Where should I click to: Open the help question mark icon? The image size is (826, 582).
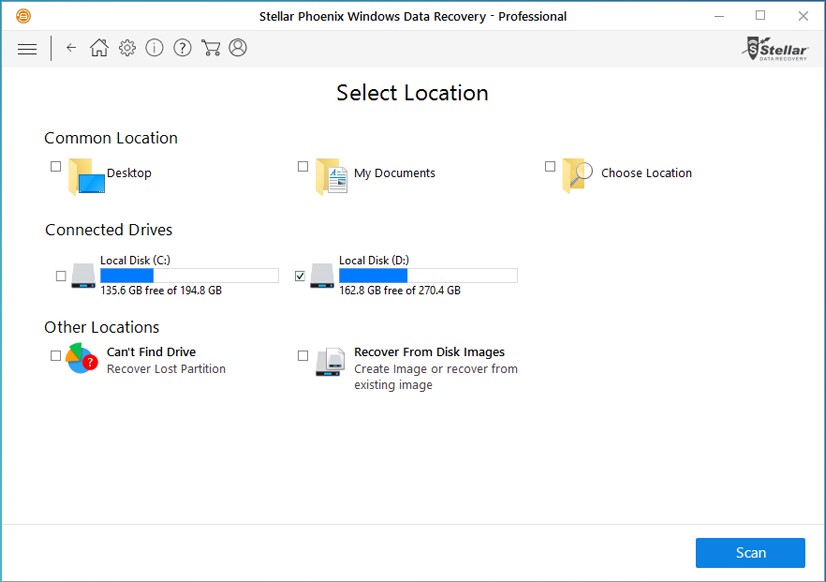[182, 48]
